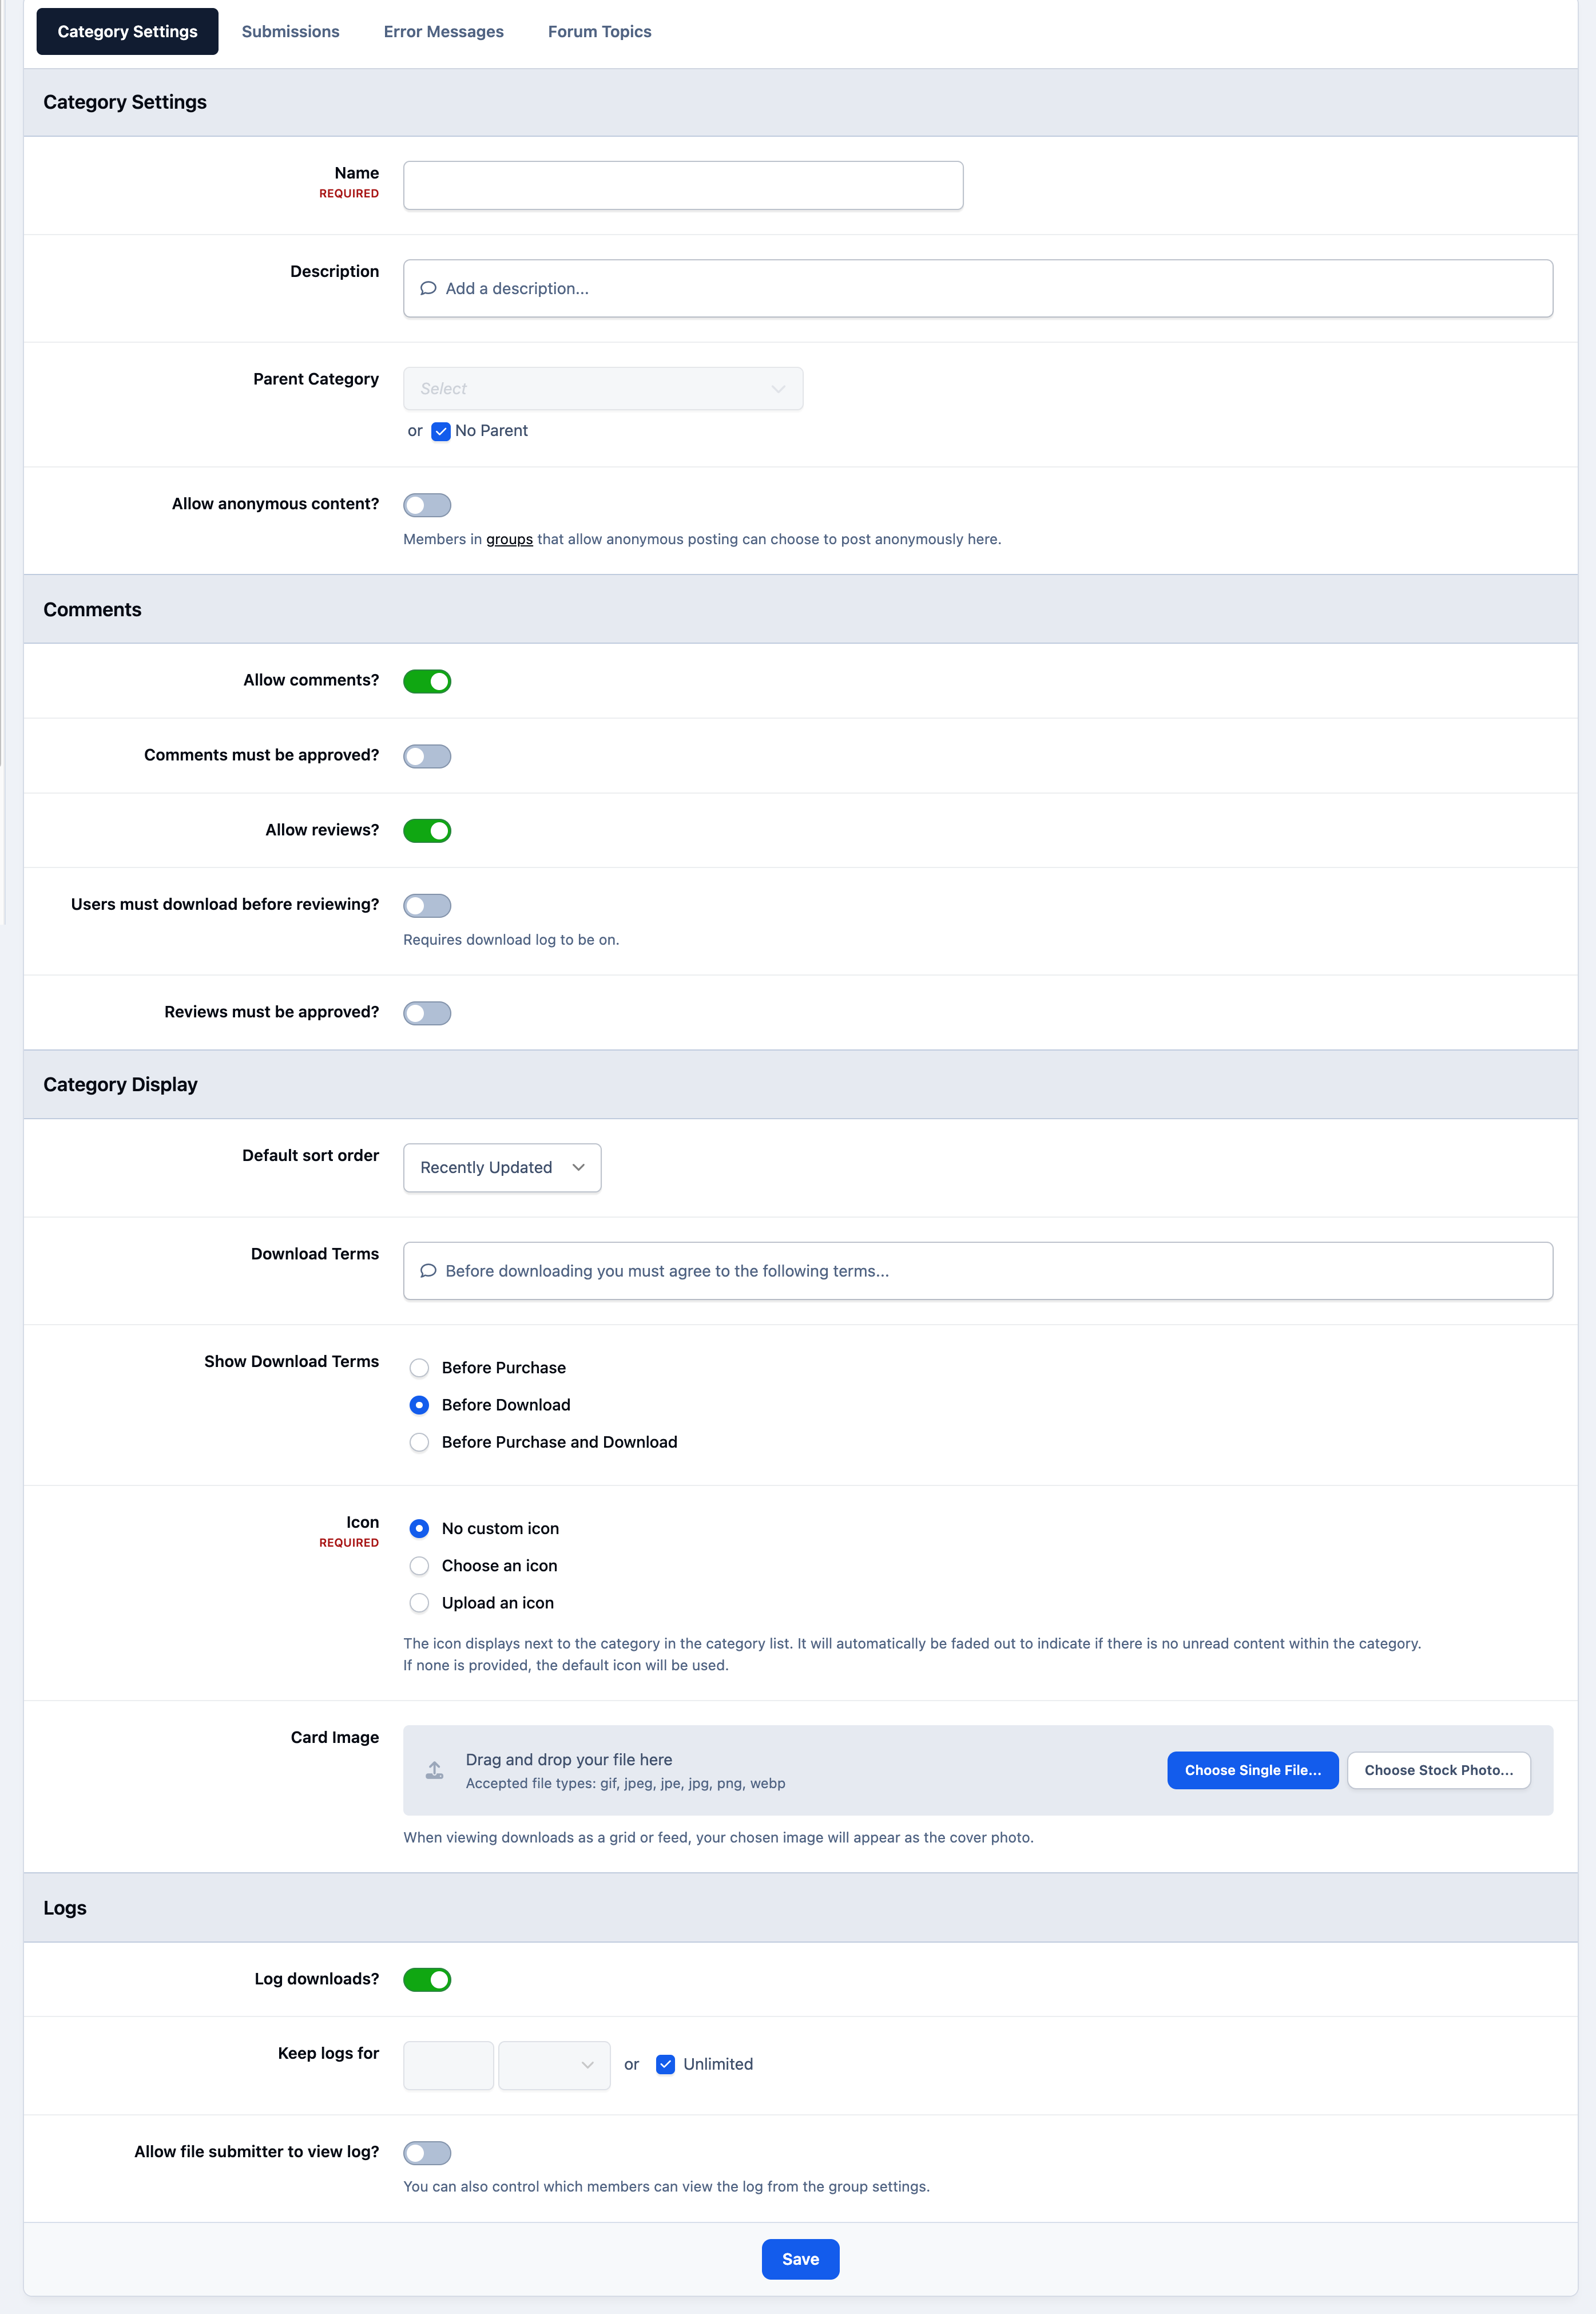Click the Choose Single File button
1596x2314 pixels.
pyautogui.click(x=1252, y=1769)
